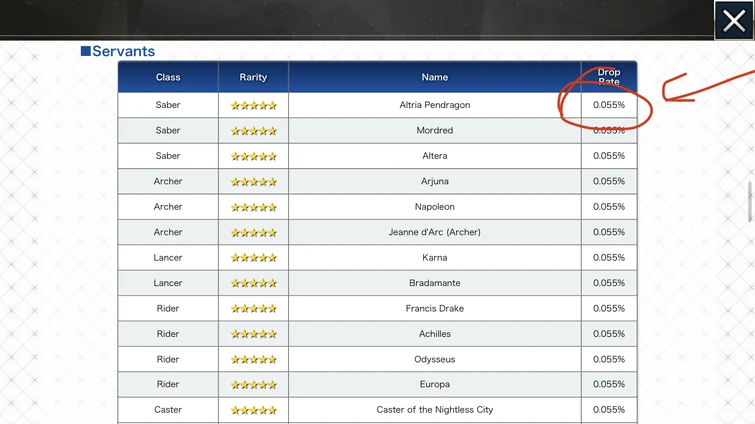Click the five-star rarity in Jeanne d'Arc's row
The width and height of the screenshot is (755, 424).
coord(254,232)
